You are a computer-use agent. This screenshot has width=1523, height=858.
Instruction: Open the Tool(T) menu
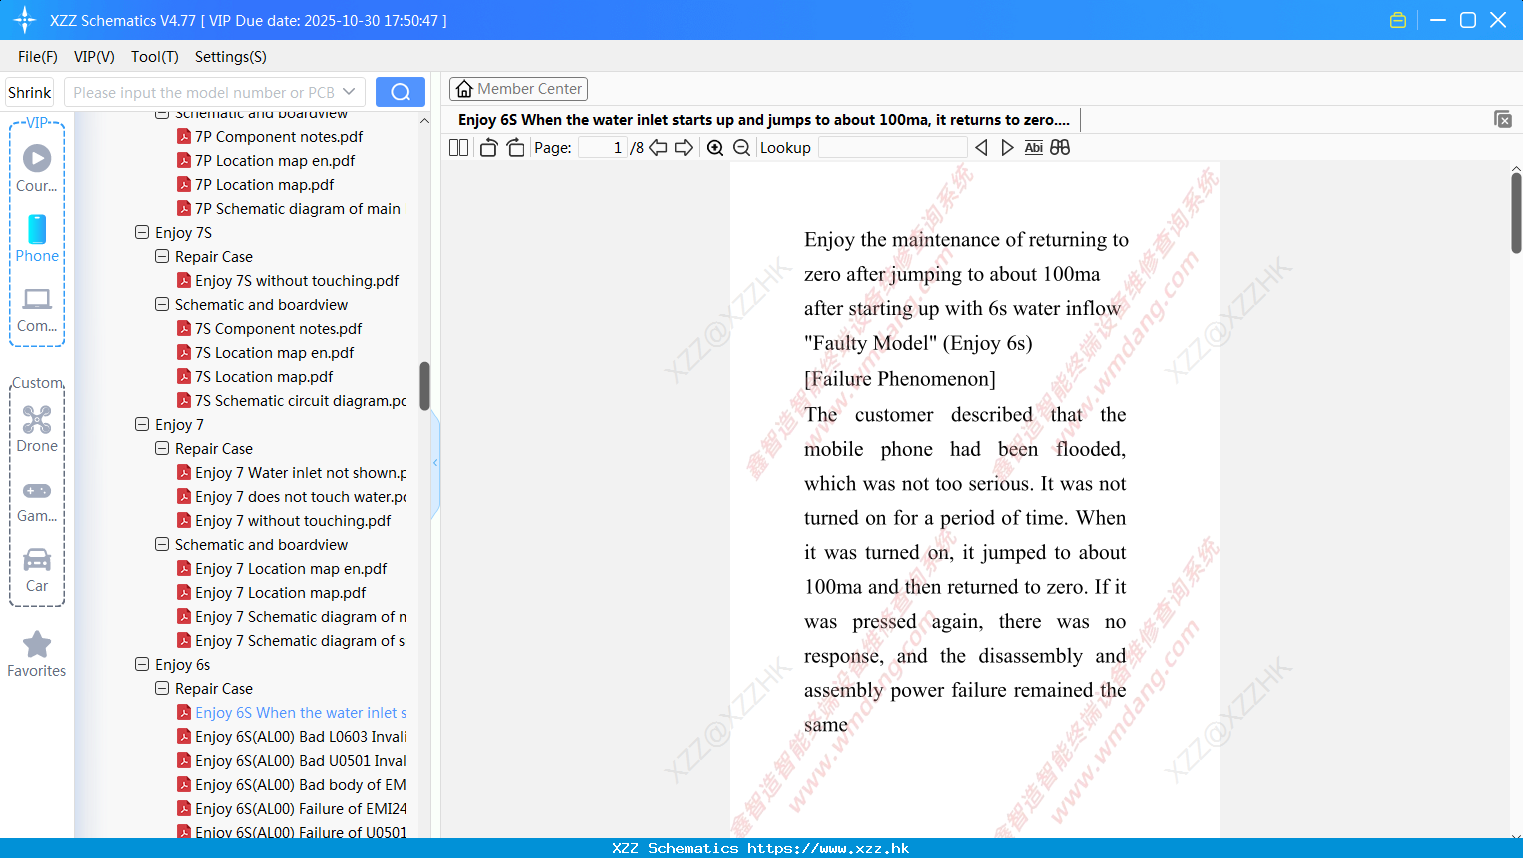click(x=155, y=57)
